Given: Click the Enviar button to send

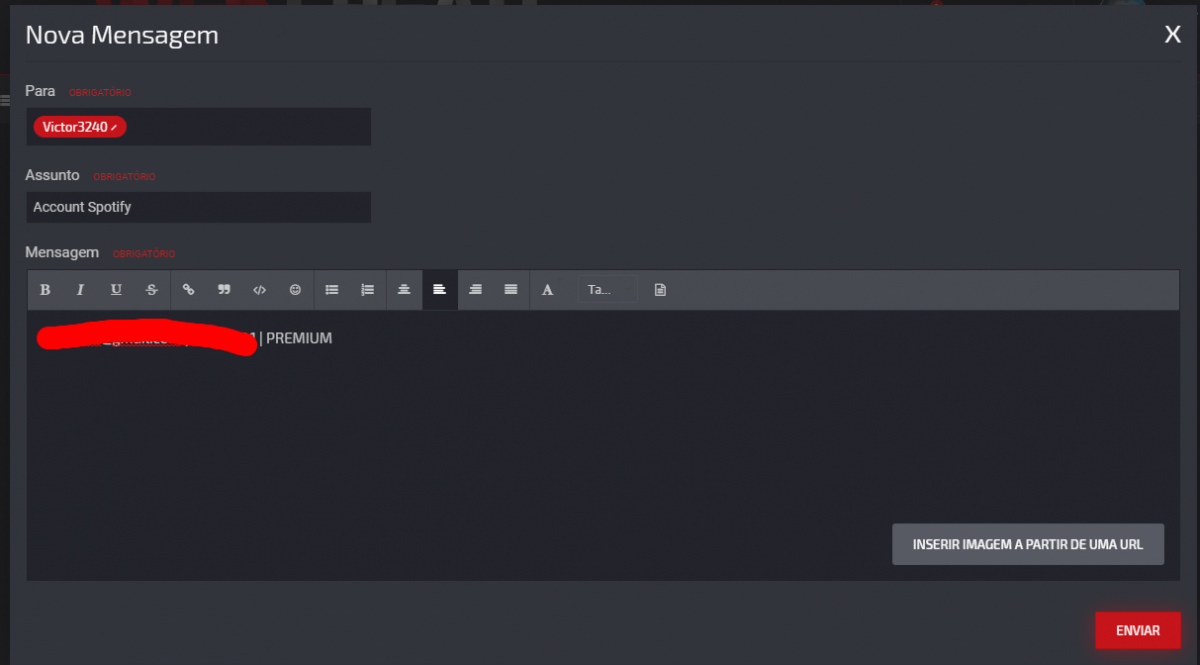Looking at the screenshot, I should point(1137,631).
